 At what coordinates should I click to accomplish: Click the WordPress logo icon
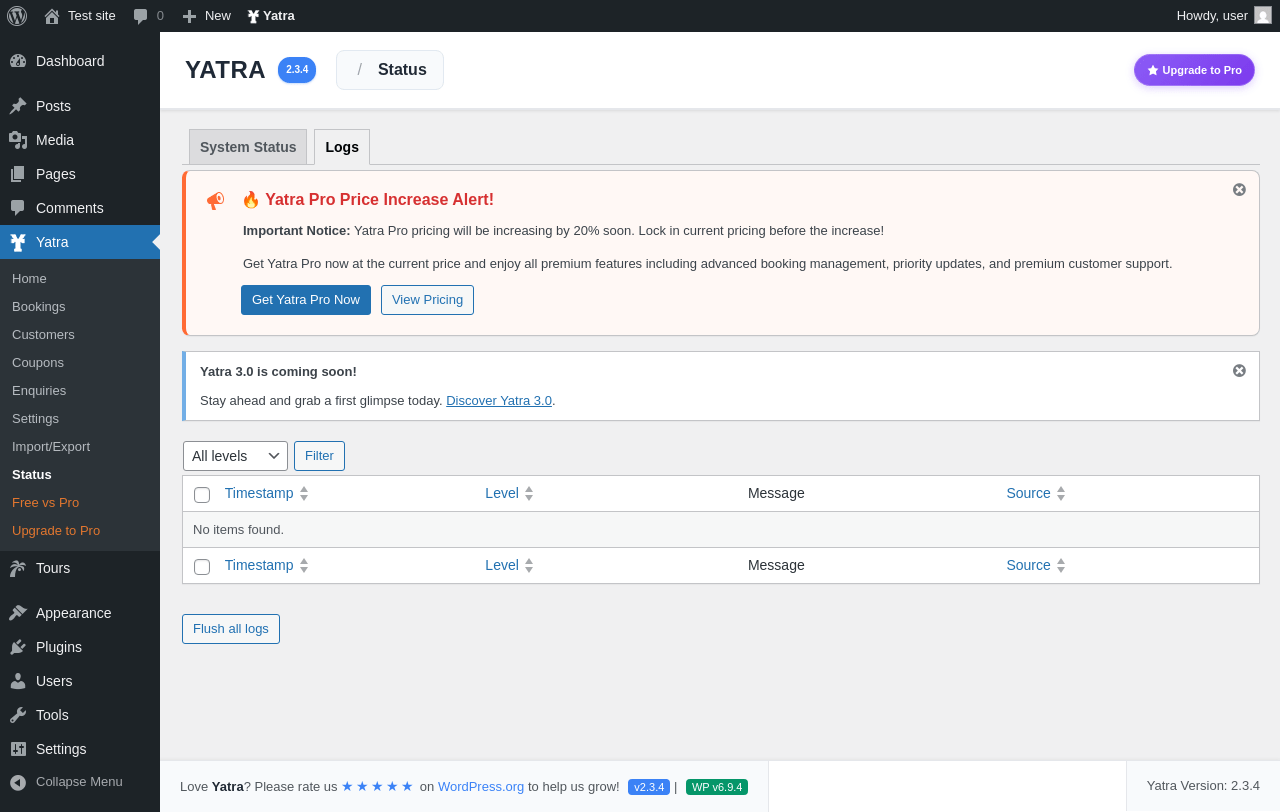17,16
